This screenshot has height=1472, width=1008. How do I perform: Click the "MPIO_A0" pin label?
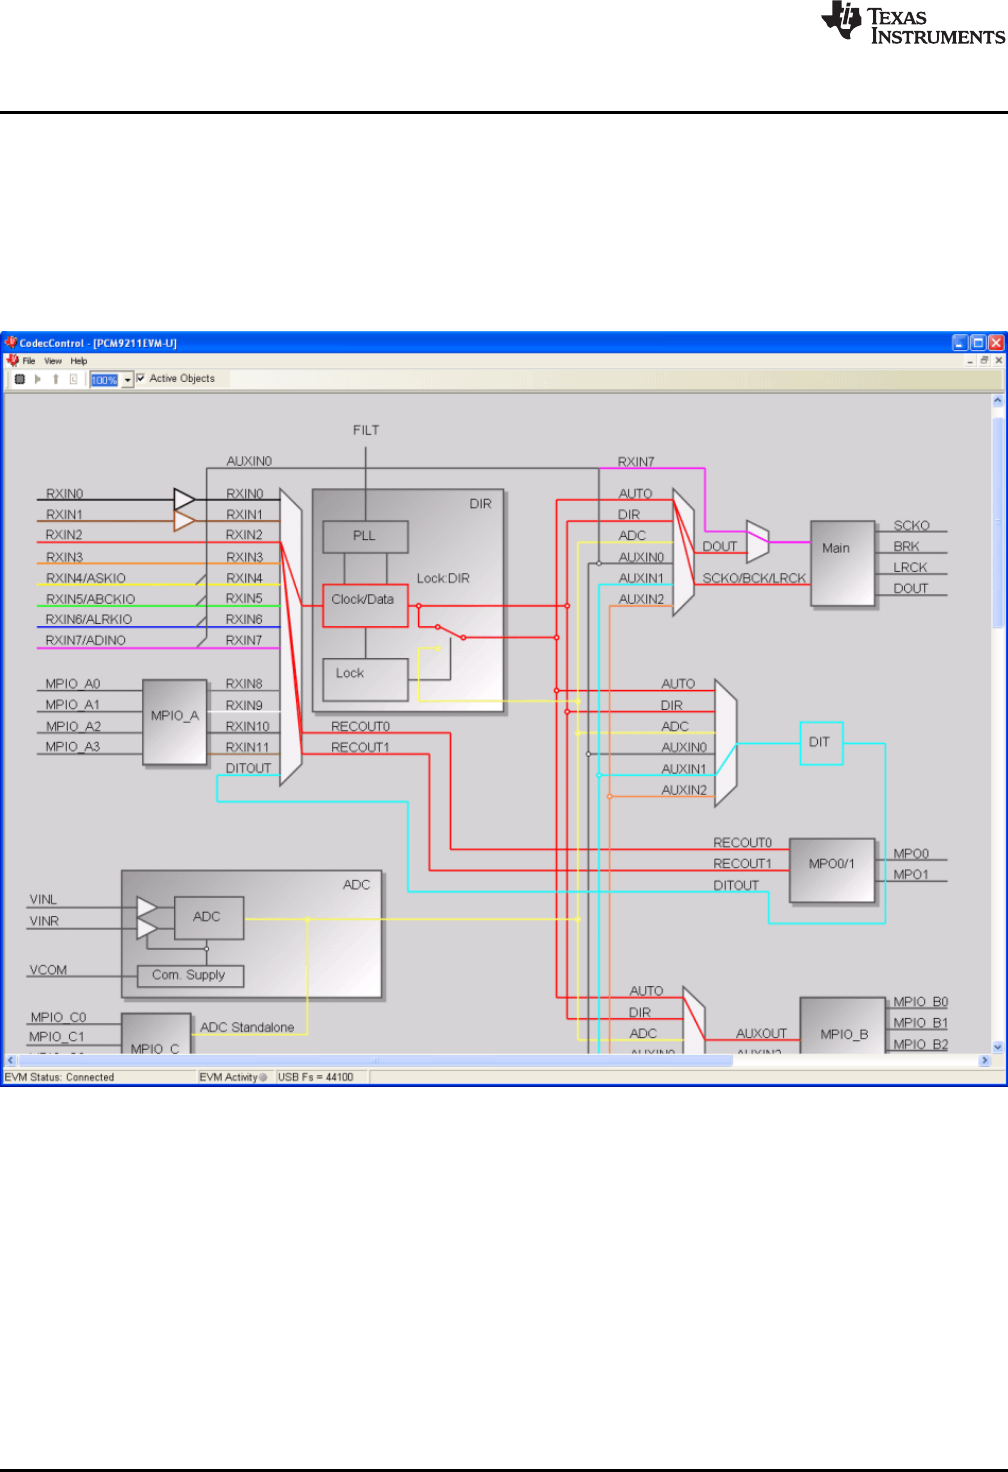[73, 684]
